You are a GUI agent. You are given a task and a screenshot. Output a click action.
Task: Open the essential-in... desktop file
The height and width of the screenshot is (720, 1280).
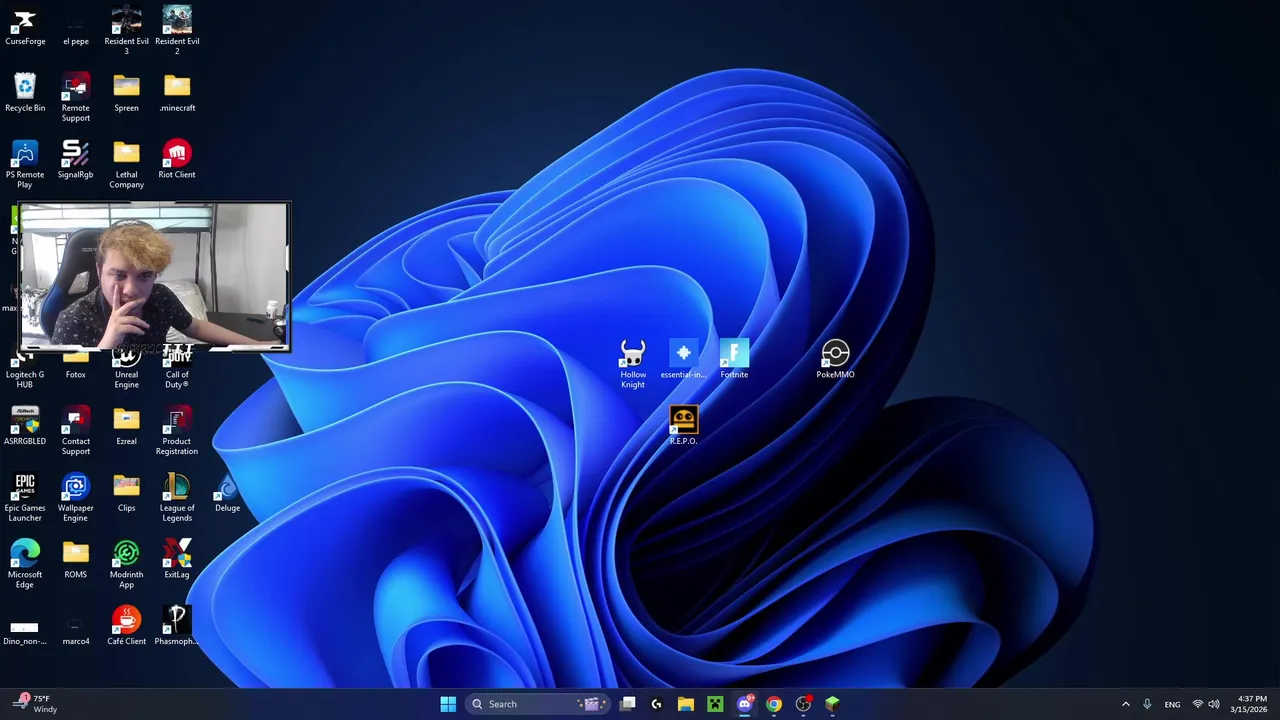(683, 360)
